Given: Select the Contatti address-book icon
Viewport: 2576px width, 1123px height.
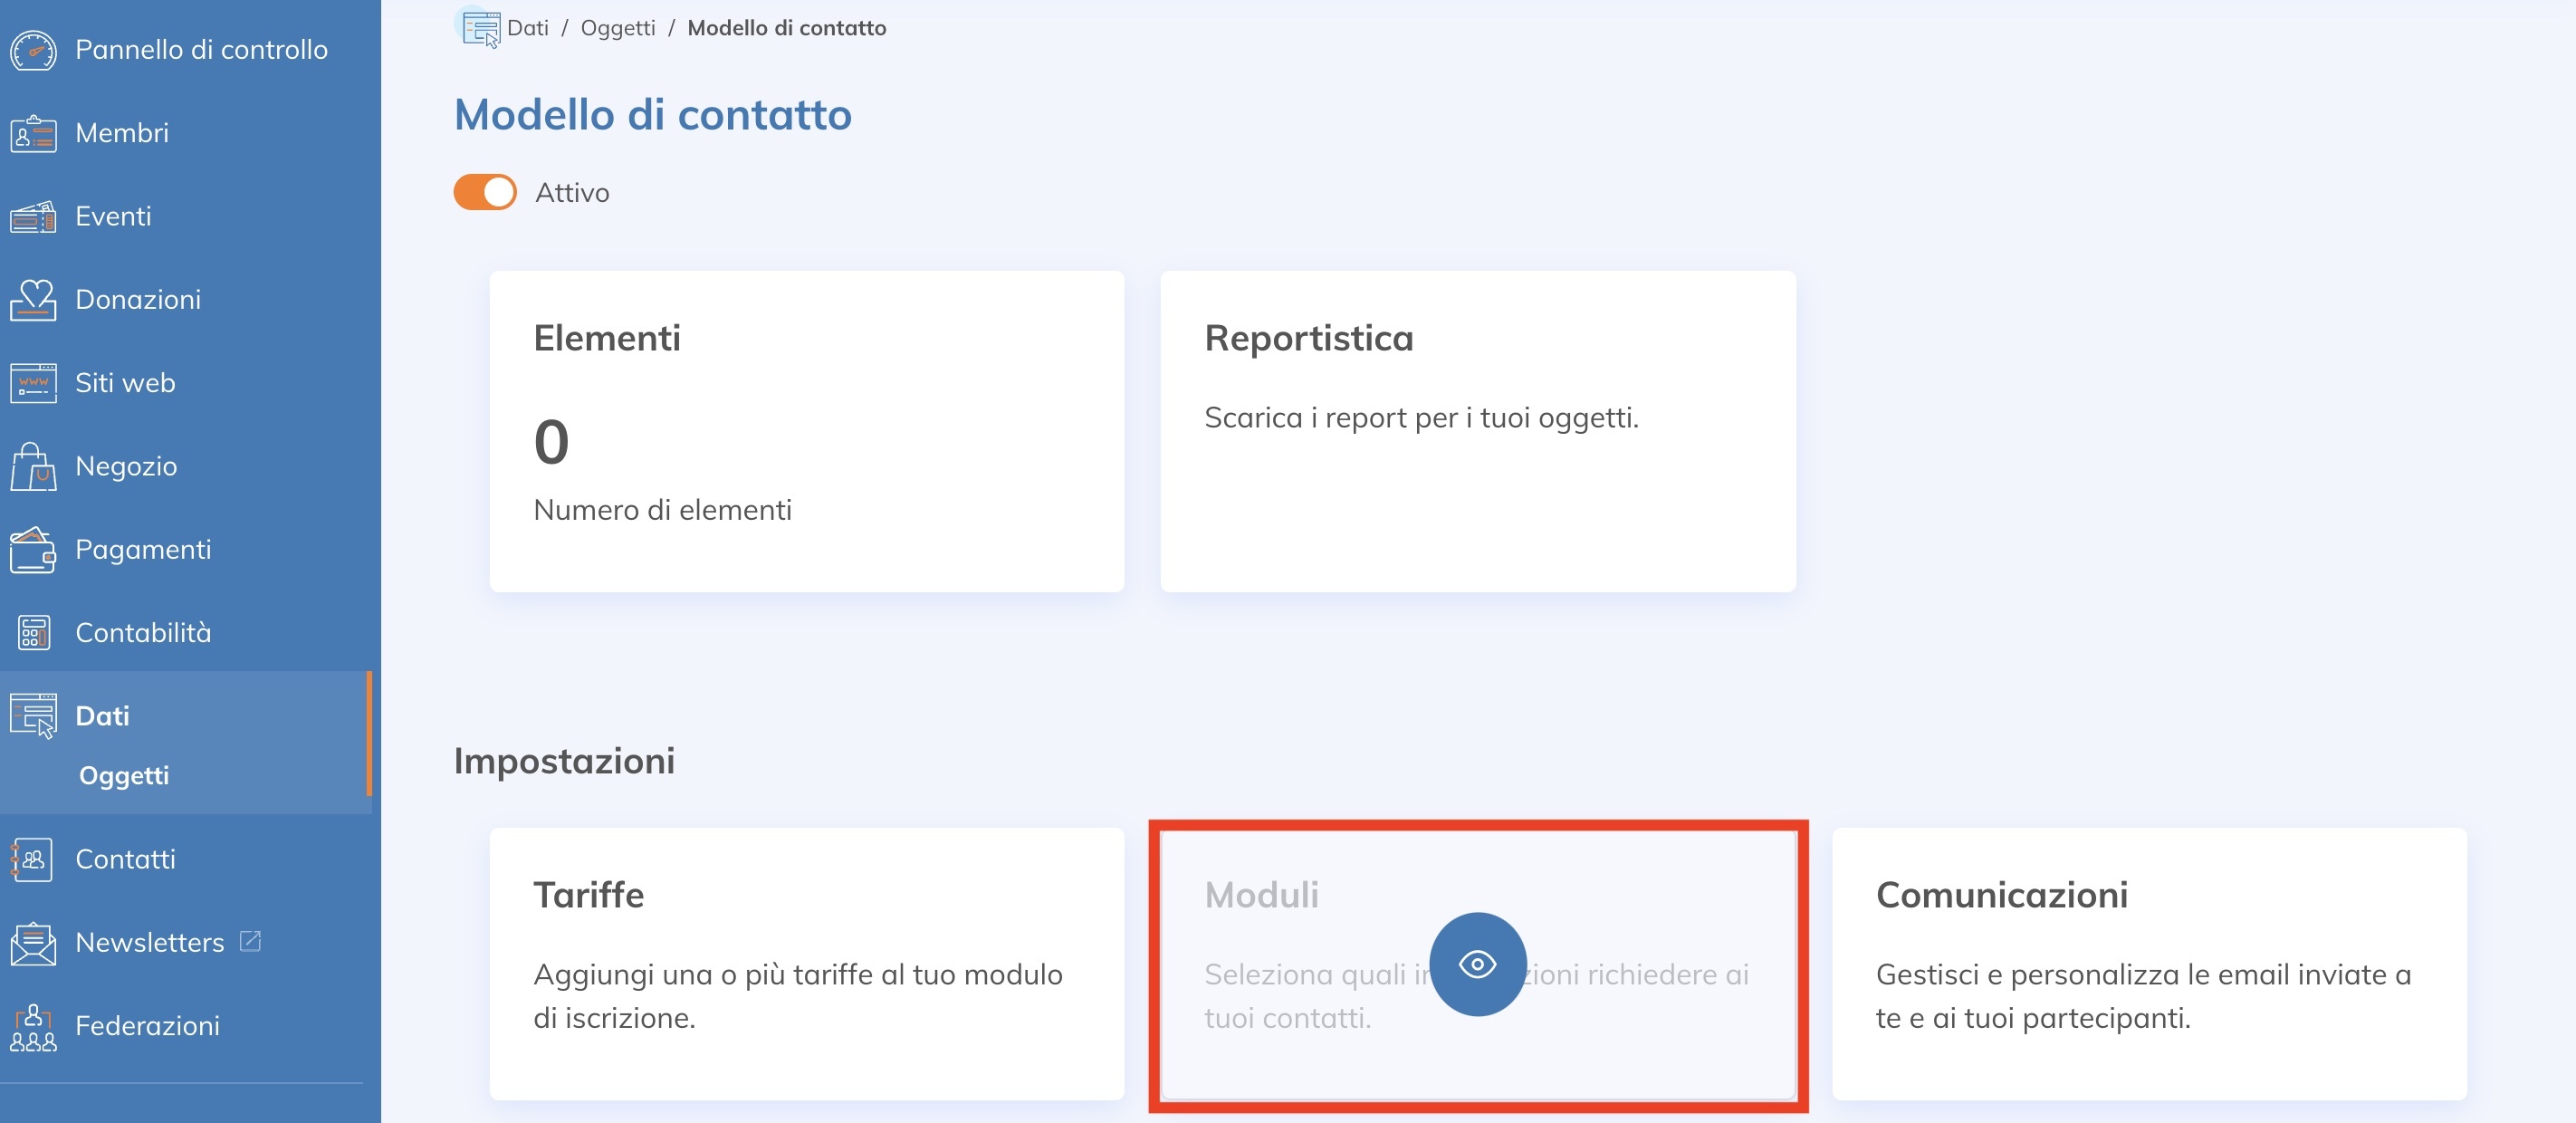Looking at the screenshot, I should coord(33,858).
